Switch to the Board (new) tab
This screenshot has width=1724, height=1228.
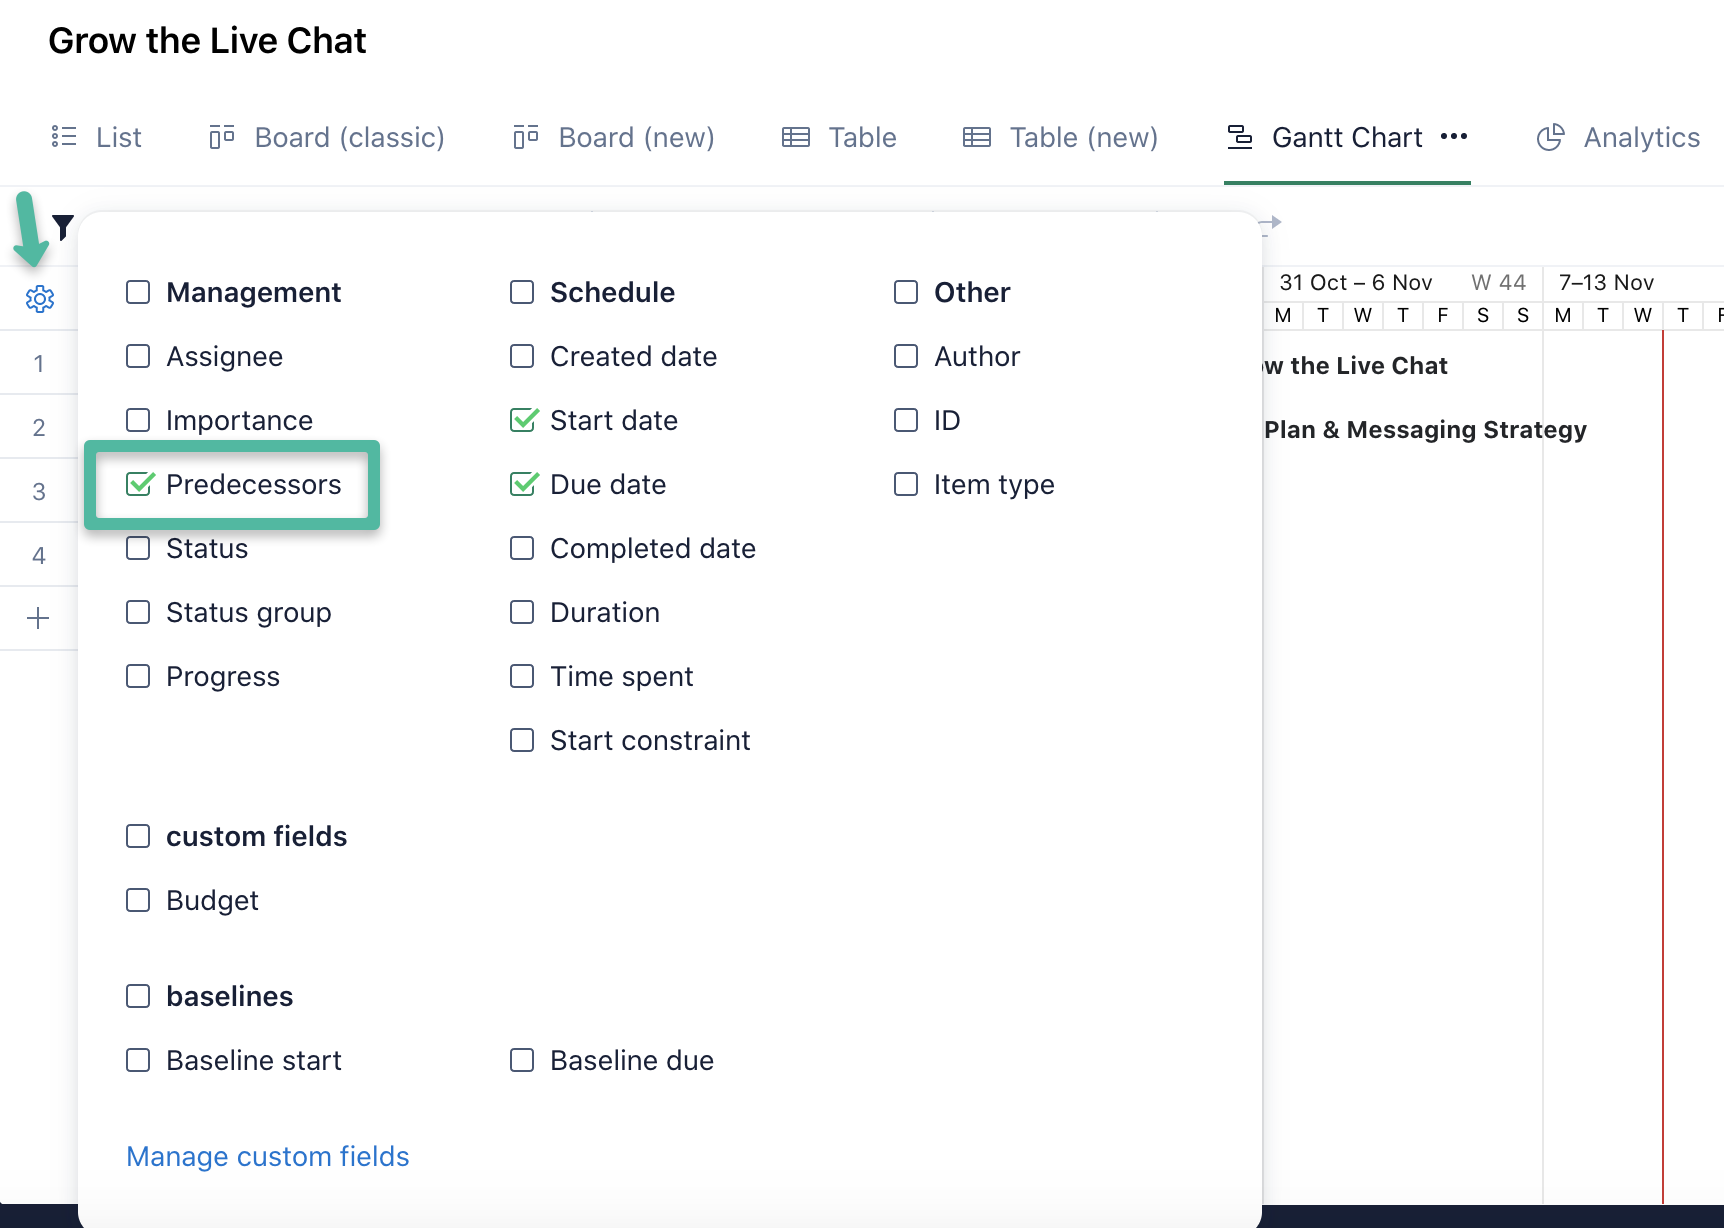tap(614, 137)
